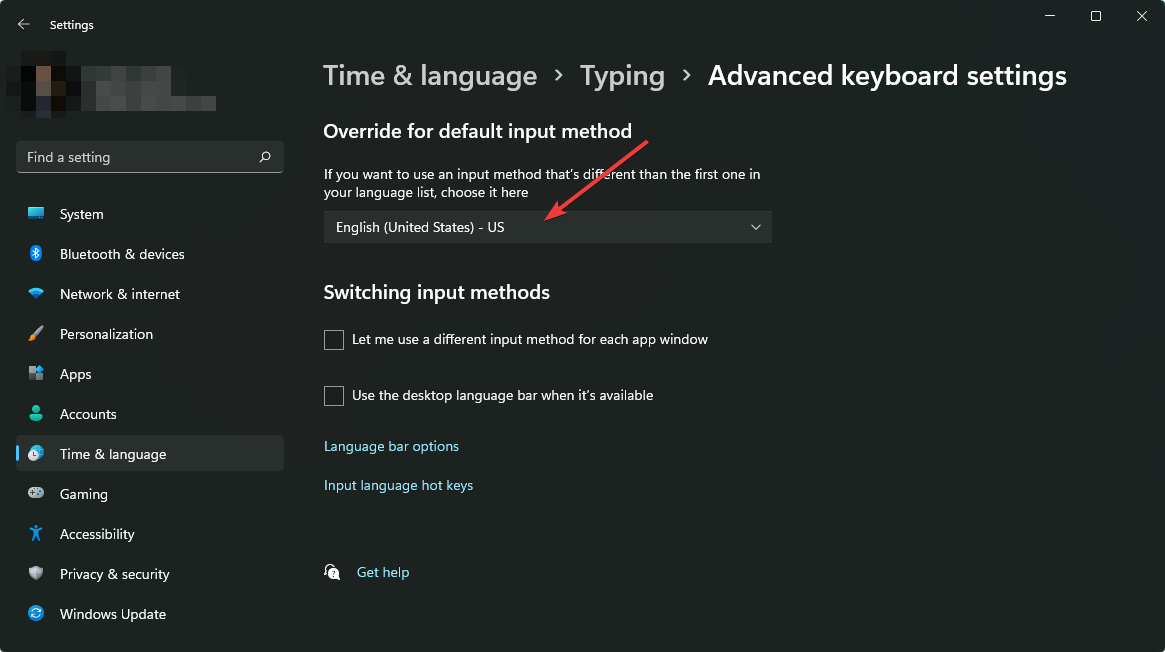Click the Find a setting search box

(x=149, y=157)
